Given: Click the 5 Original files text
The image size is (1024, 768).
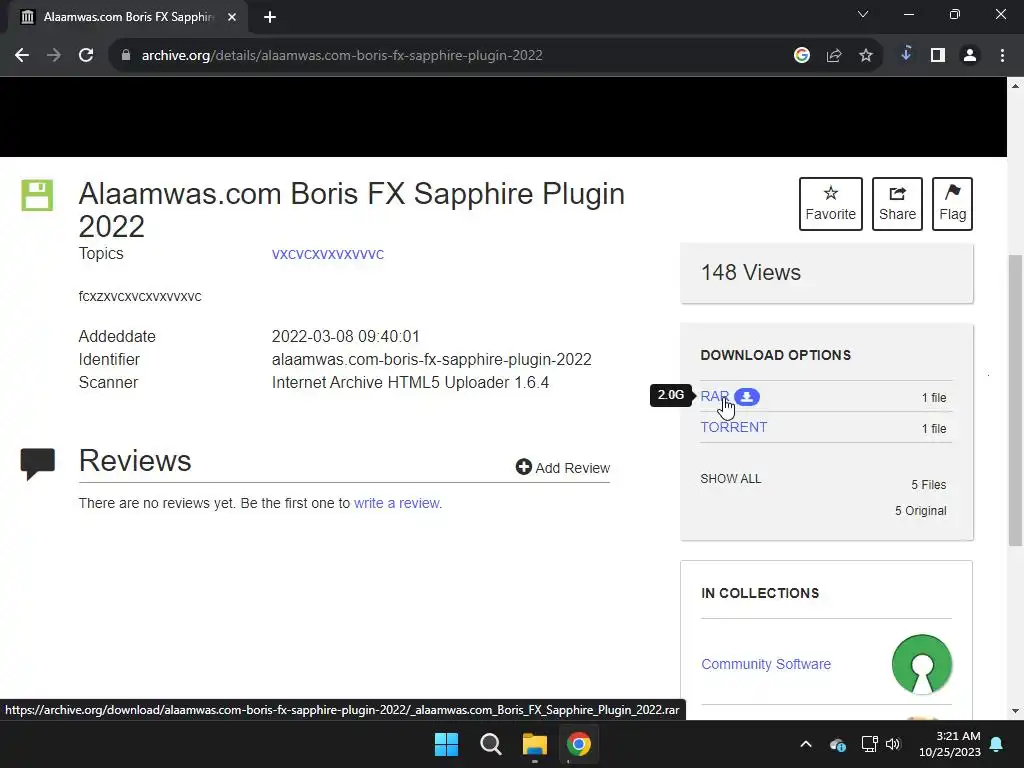Looking at the screenshot, I should click(920, 511).
